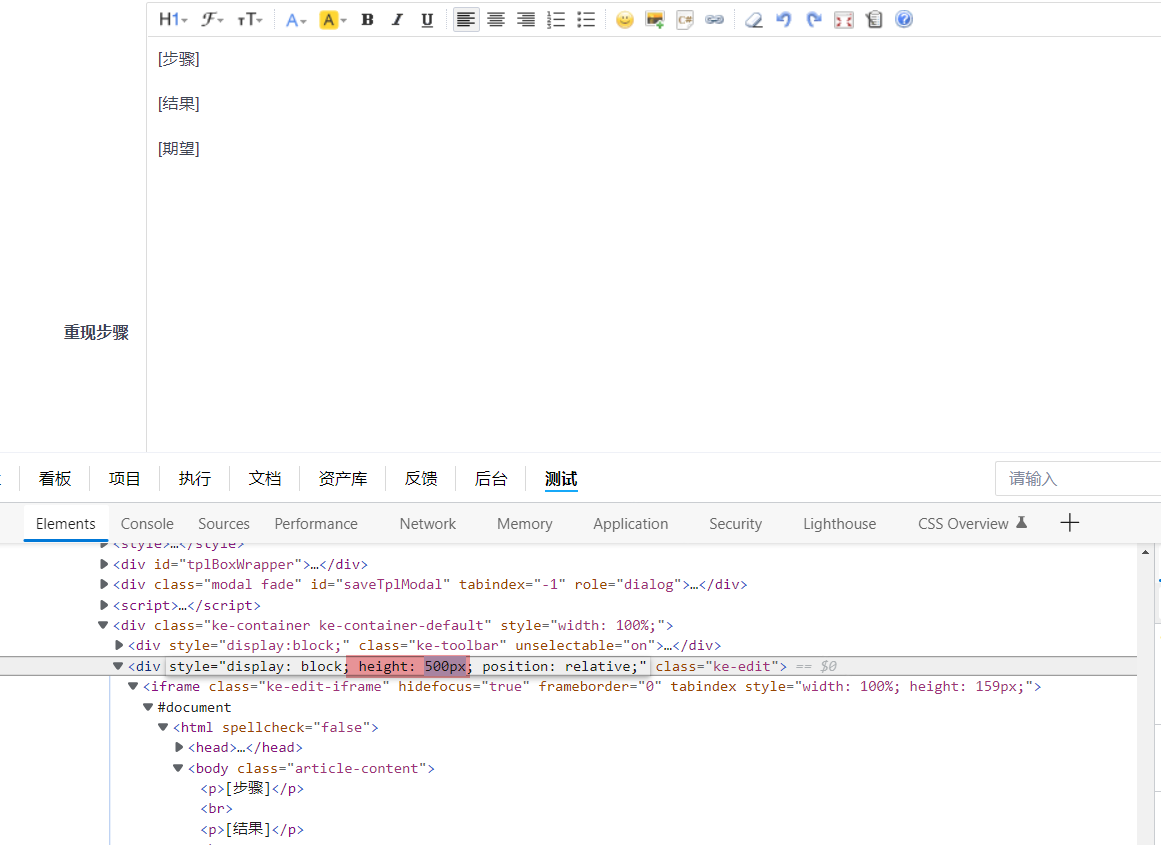The width and height of the screenshot is (1161, 845).
Task: Expand the head node
Action: 178,747
